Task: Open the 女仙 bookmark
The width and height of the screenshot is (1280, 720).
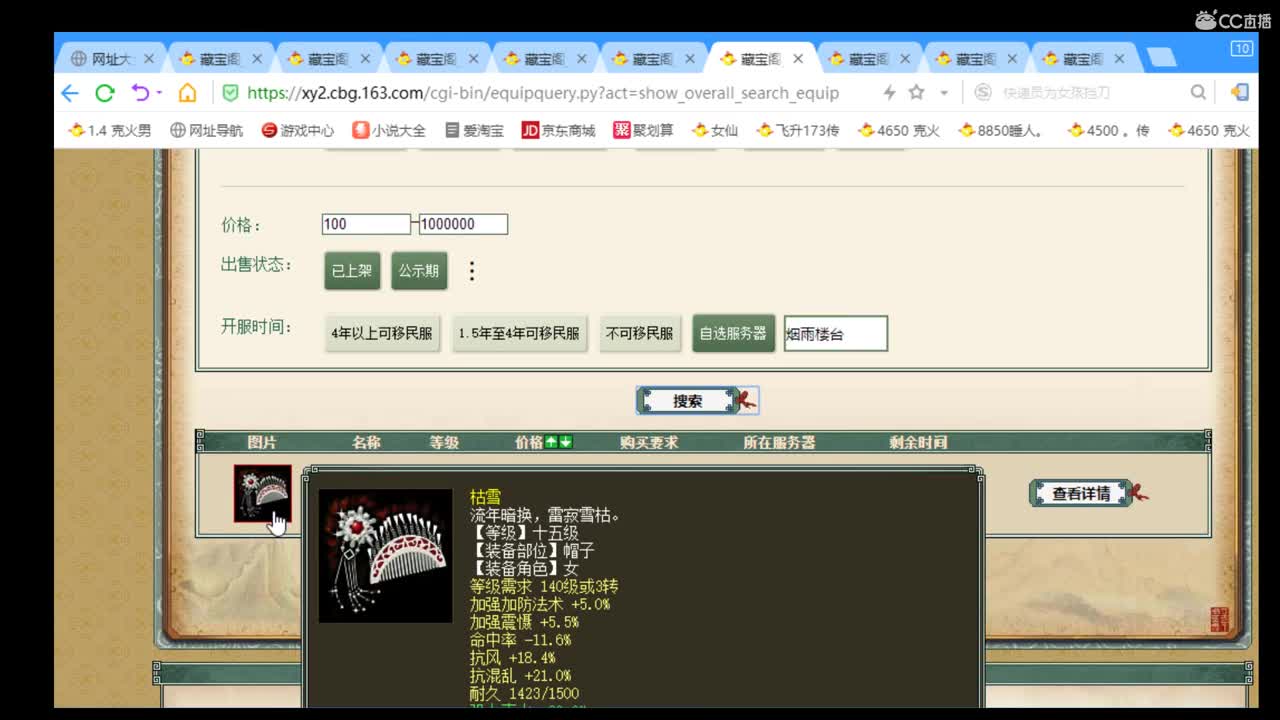Action: 715,130
